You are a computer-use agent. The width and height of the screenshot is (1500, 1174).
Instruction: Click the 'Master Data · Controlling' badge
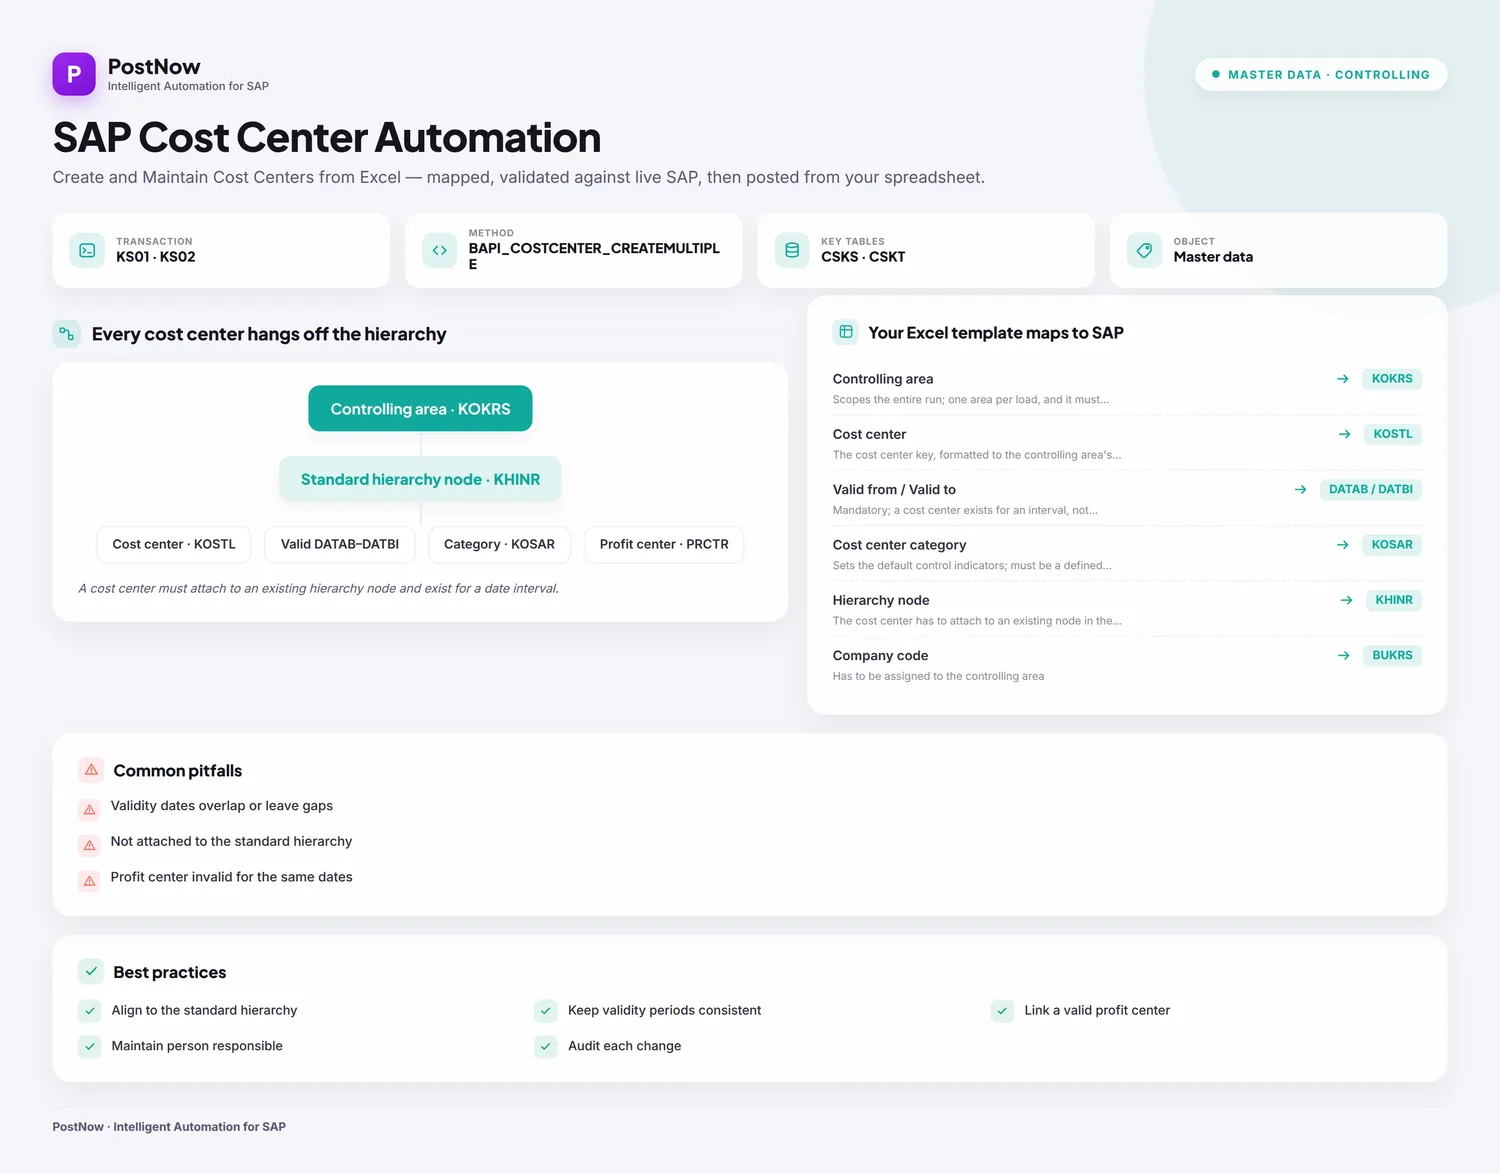click(1321, 74)
